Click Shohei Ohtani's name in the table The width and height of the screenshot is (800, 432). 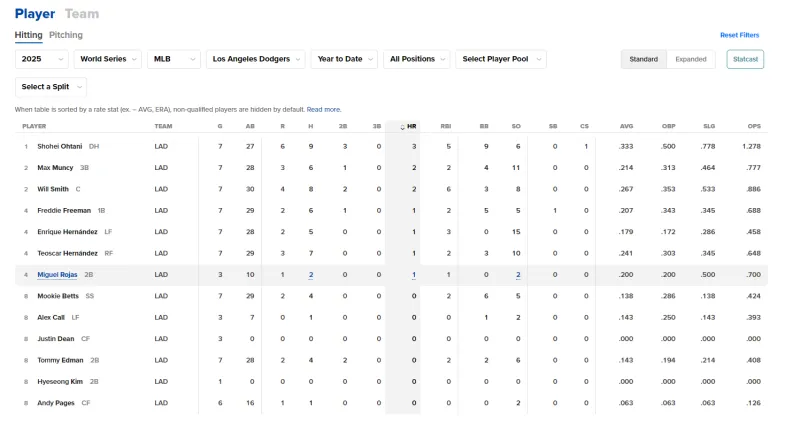[x=61, y=146]
